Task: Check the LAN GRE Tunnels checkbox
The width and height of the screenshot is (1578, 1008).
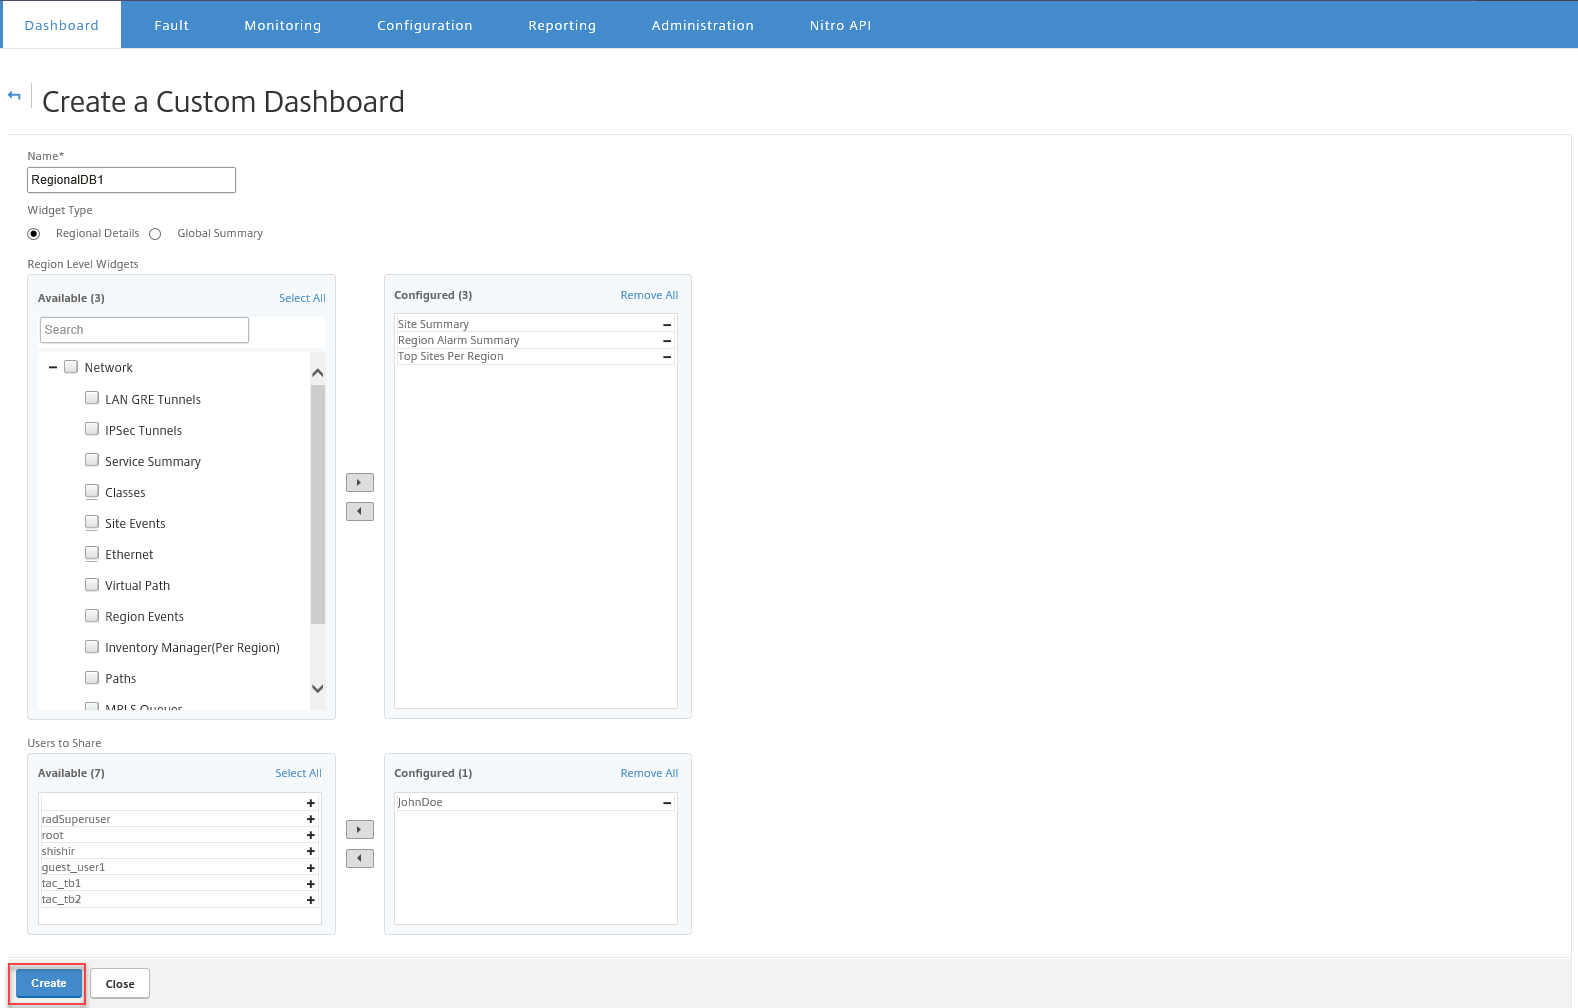Action: 92,398
